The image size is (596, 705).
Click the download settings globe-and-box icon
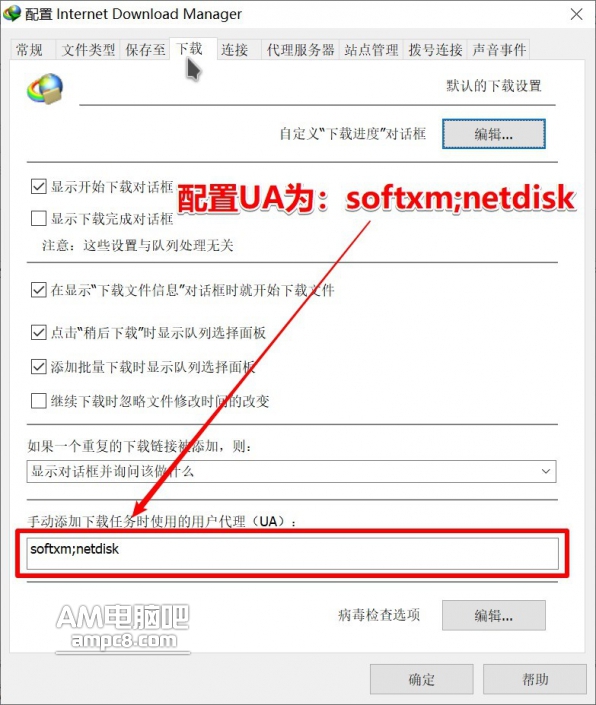click(45, 89)
